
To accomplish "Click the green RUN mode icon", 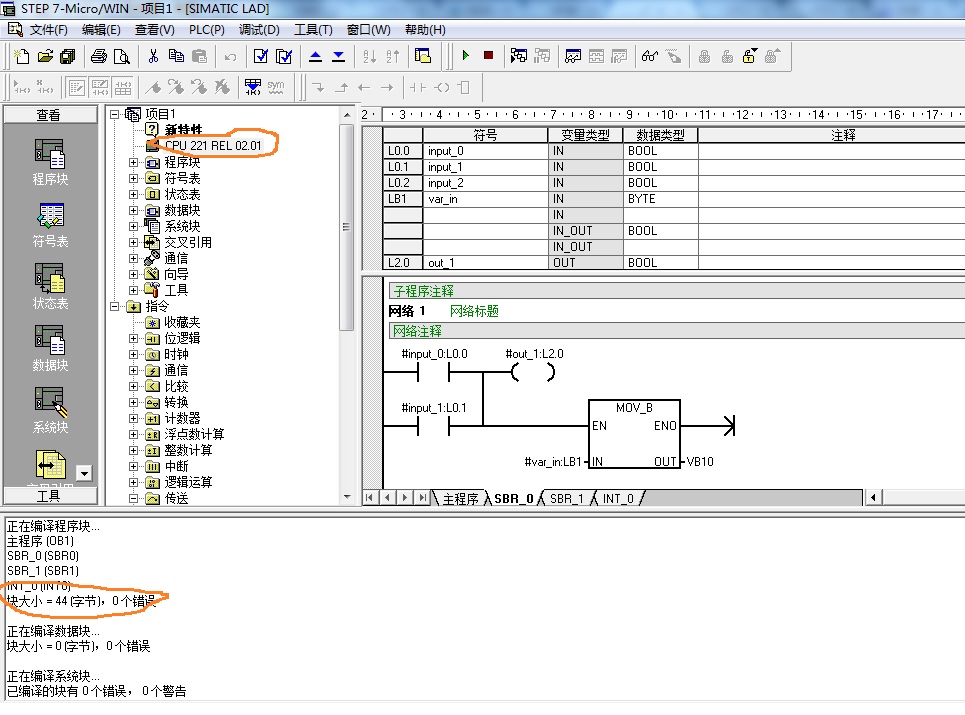I will [x=466, y=56].
